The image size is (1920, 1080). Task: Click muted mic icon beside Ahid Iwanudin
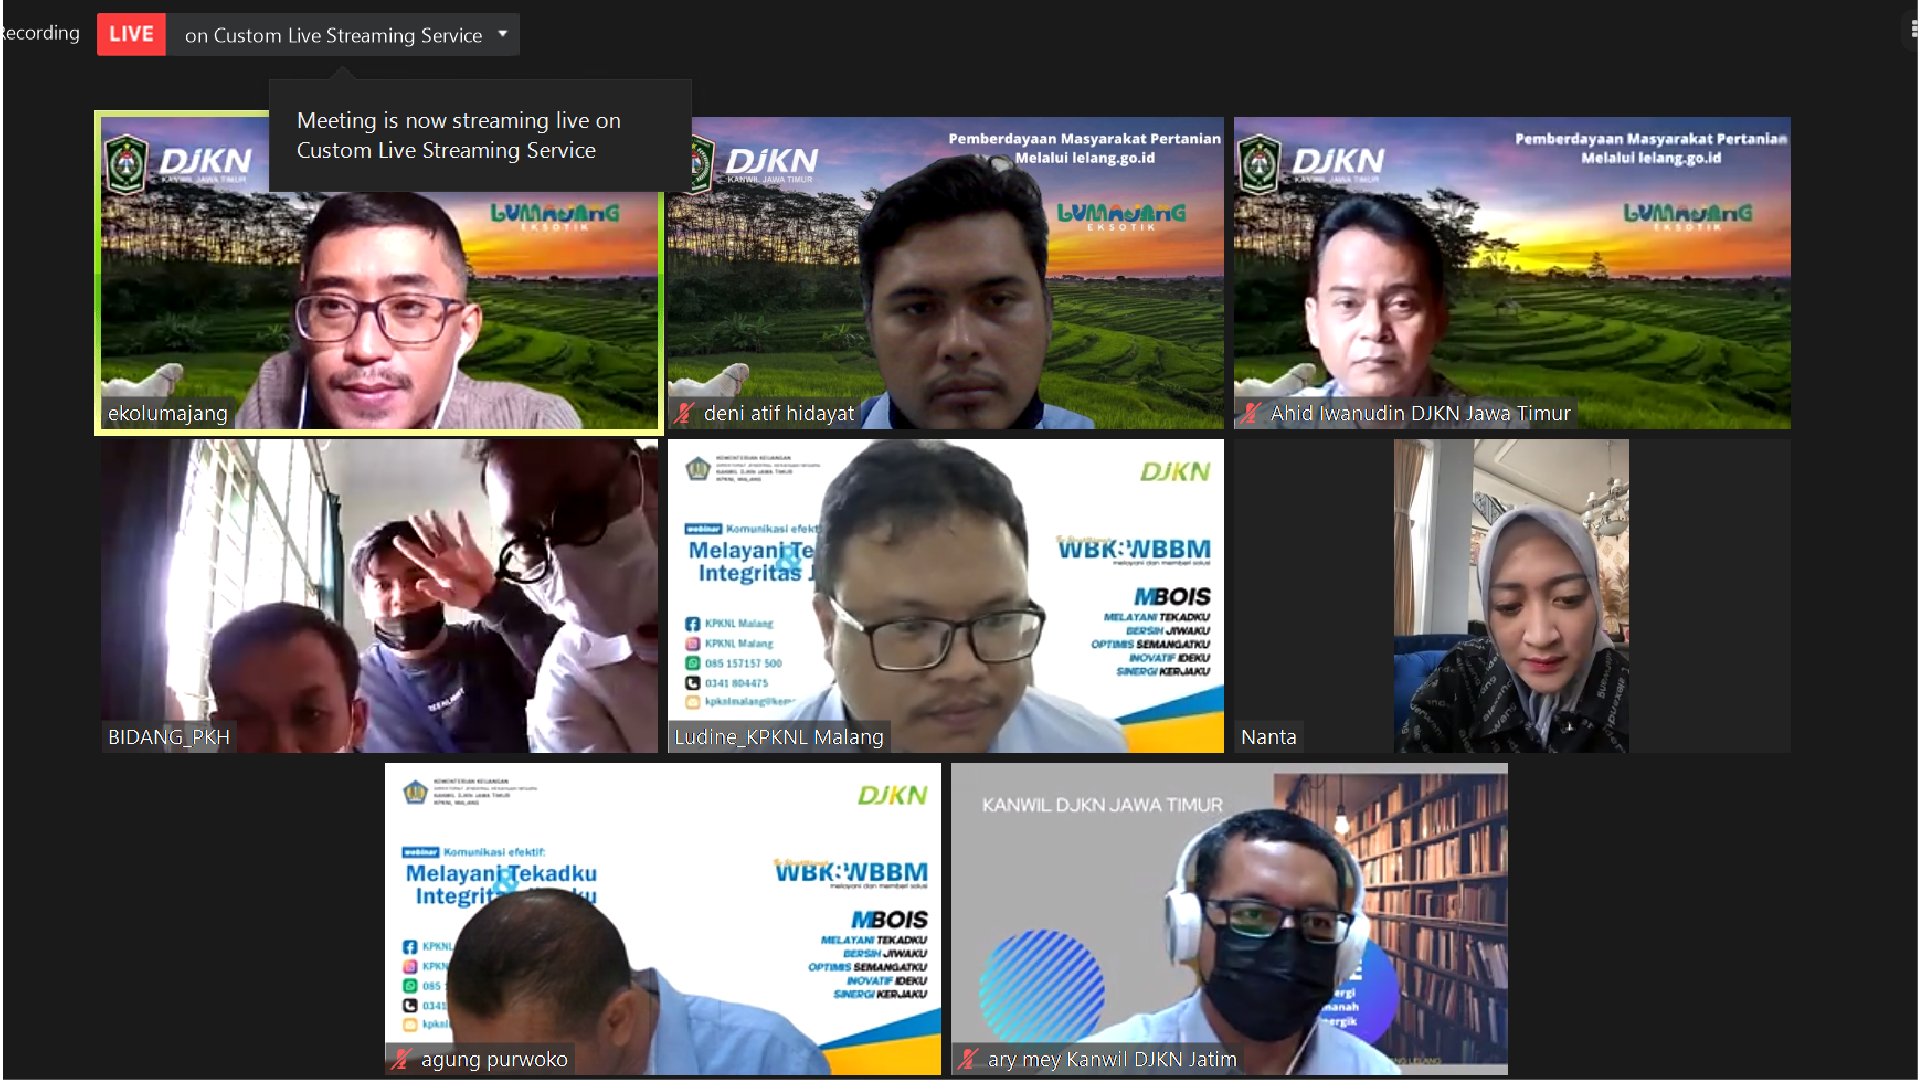[x=1251, y=413]
